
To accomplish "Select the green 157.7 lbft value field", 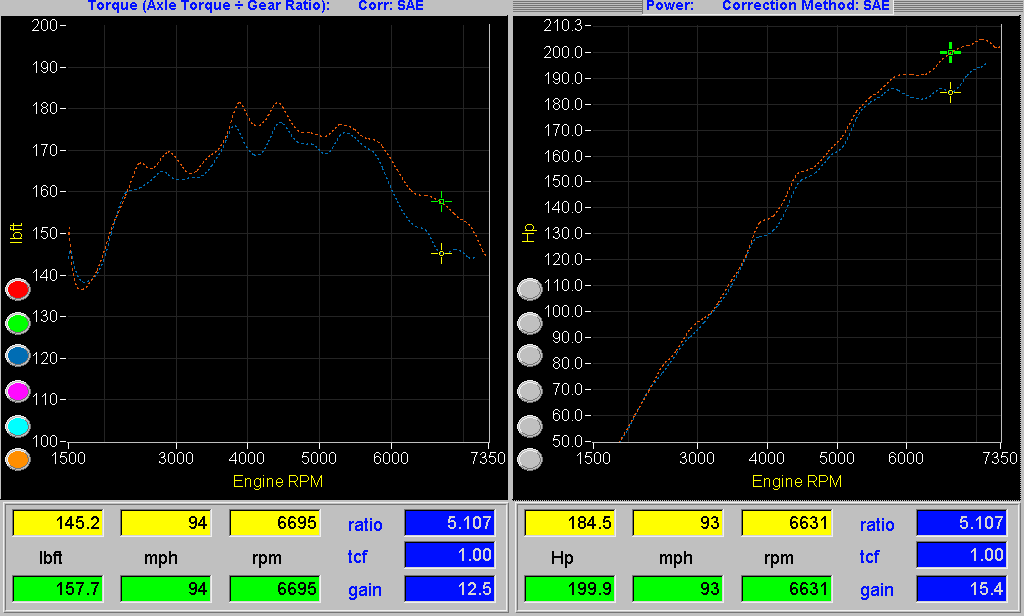I will pyautogui.click(x=58, y=589).
